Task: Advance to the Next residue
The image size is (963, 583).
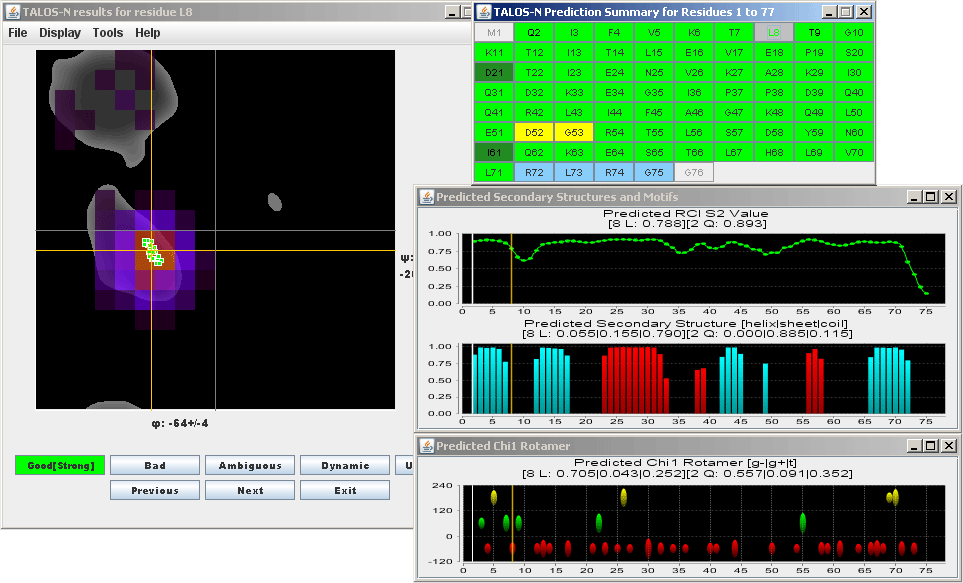Action: 250,490
